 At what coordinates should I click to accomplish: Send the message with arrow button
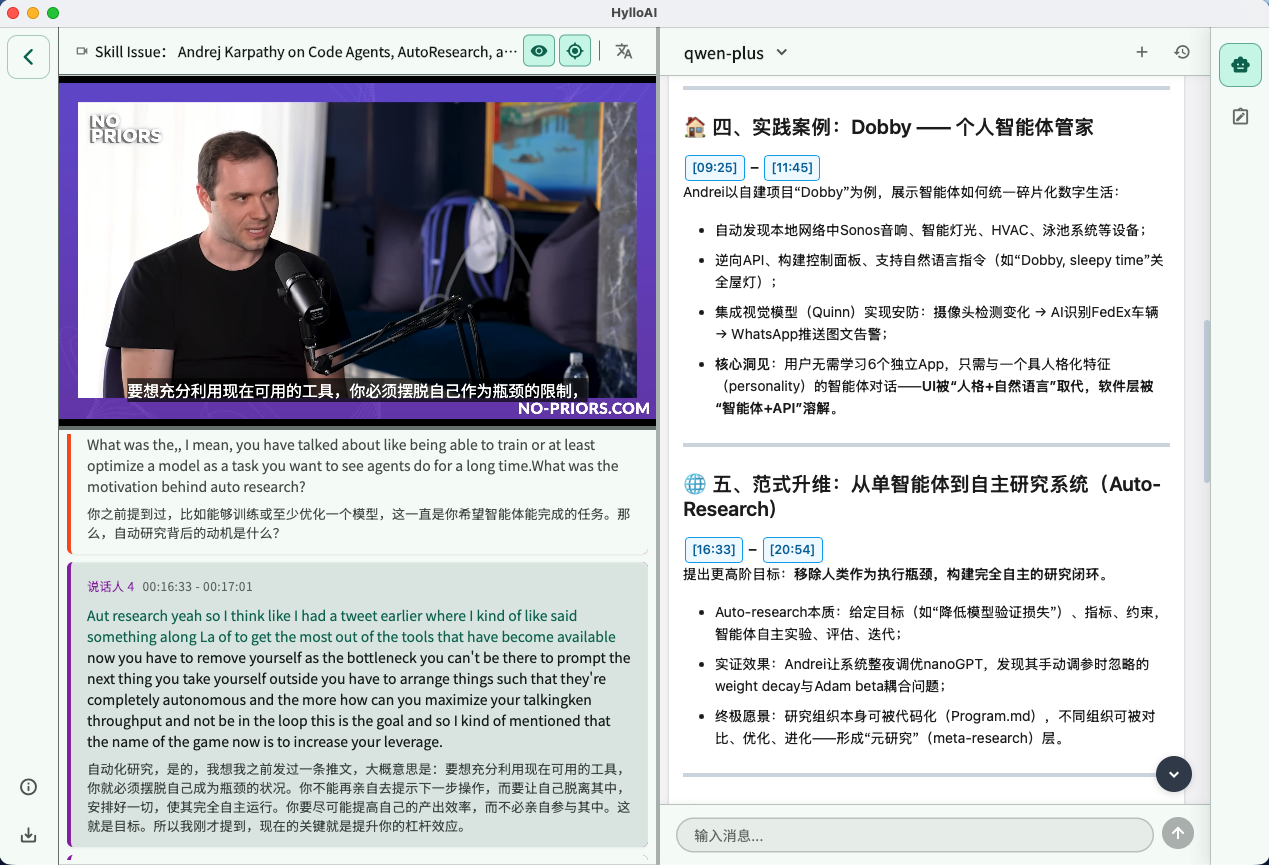[1178, 834]
